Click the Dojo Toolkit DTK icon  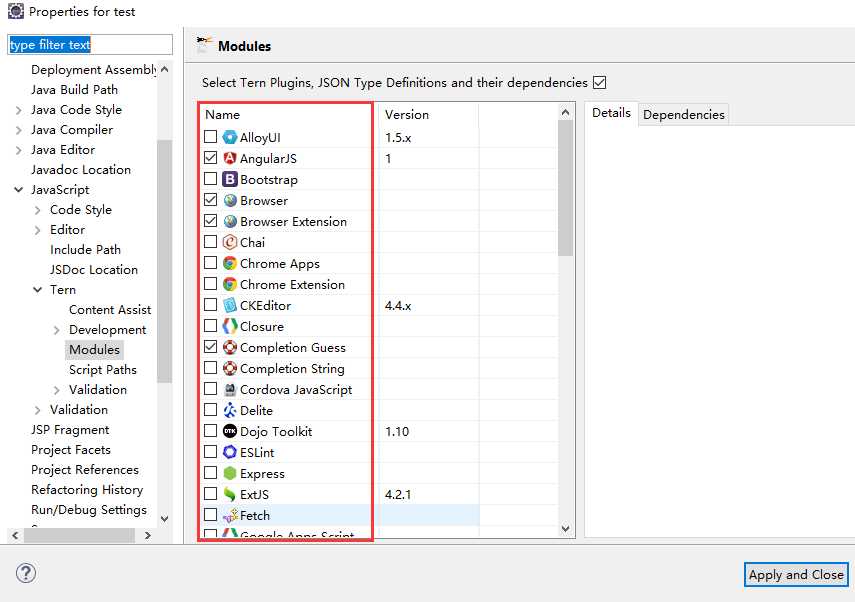(x=230, y=431)
